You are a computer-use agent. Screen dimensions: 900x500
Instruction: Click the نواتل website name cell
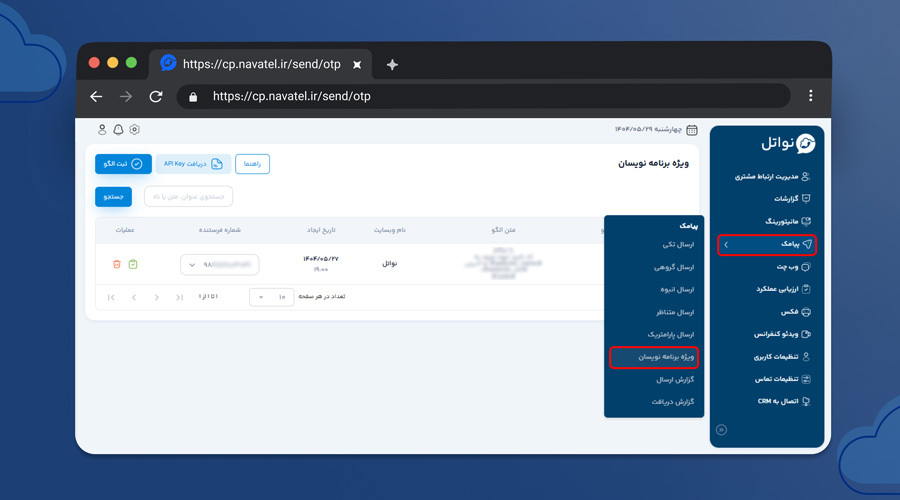390,264
